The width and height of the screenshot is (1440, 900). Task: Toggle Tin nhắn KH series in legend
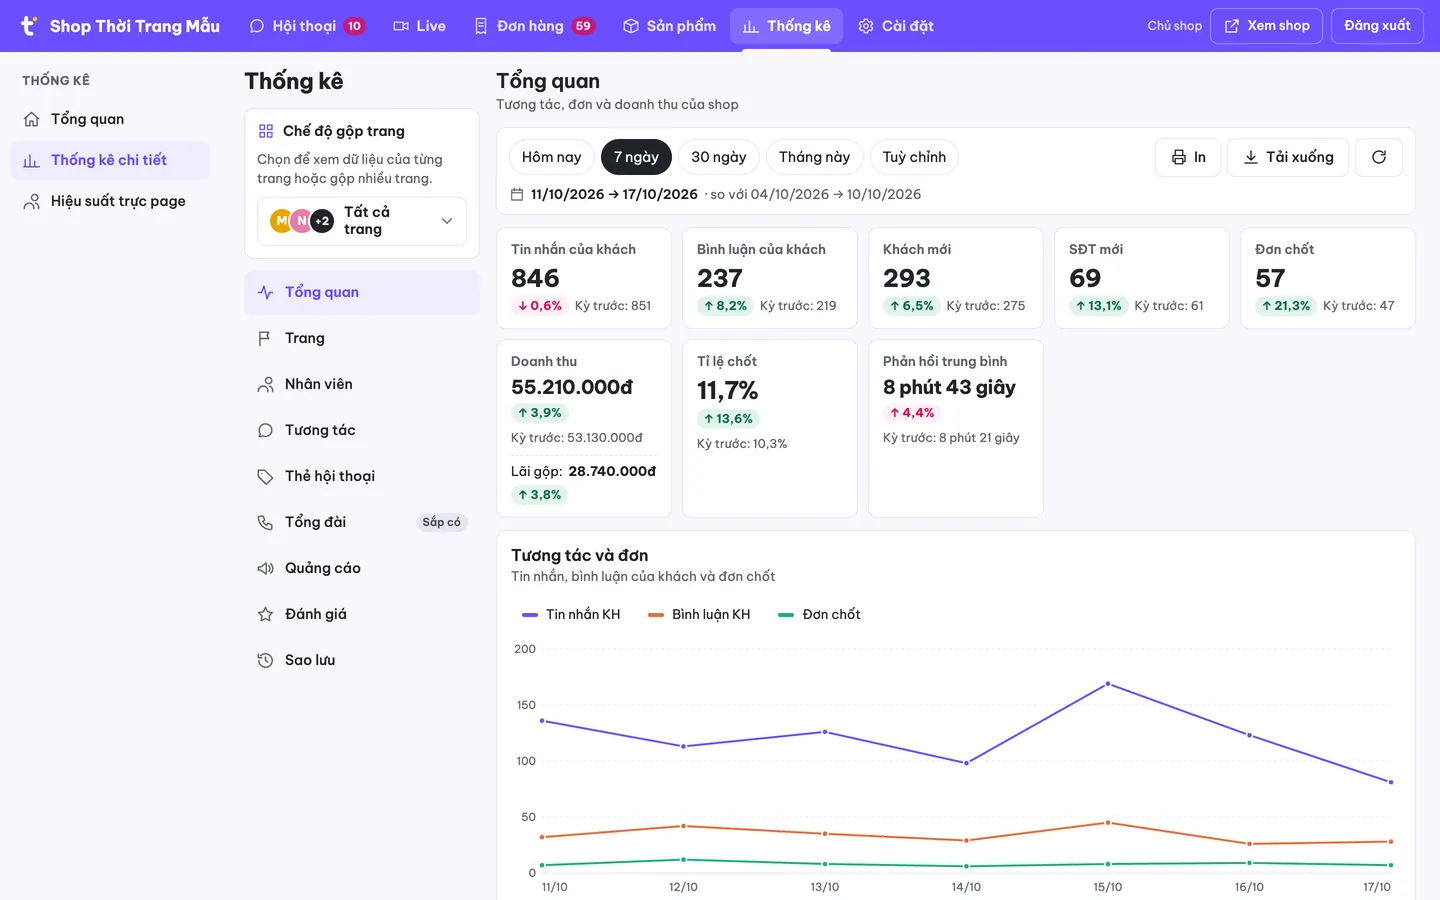571,614
